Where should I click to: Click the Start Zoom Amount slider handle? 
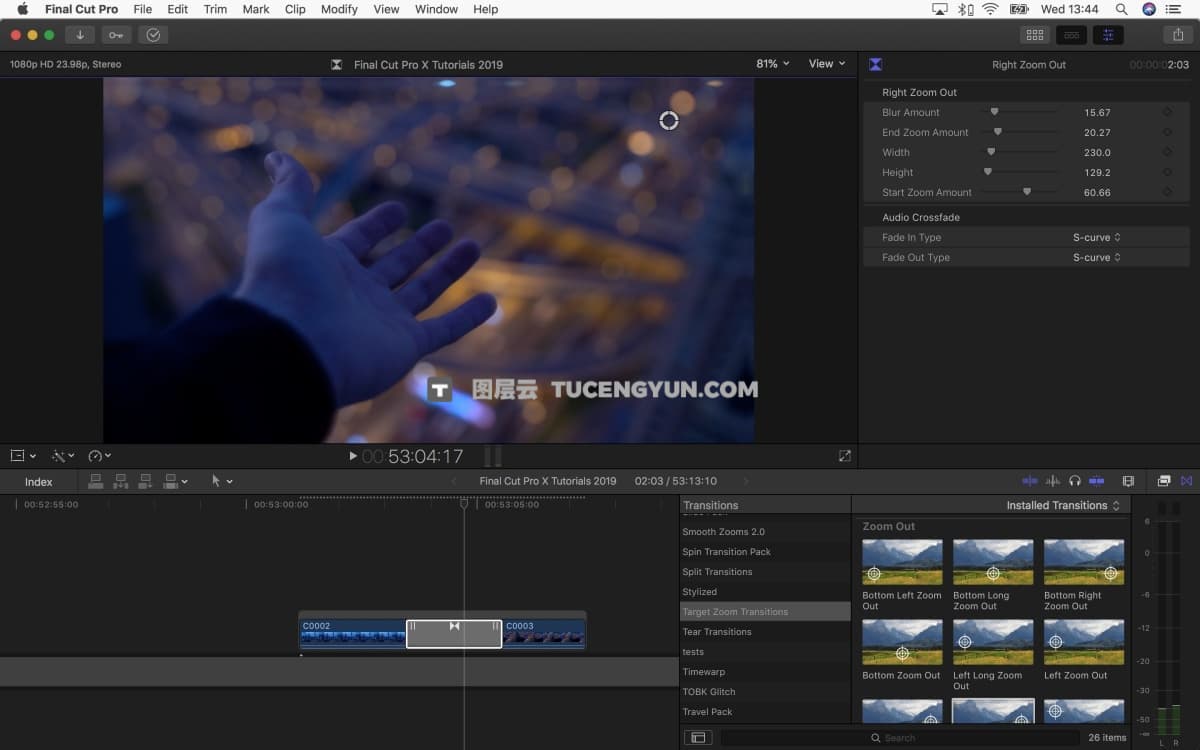tap(1026, 192)
